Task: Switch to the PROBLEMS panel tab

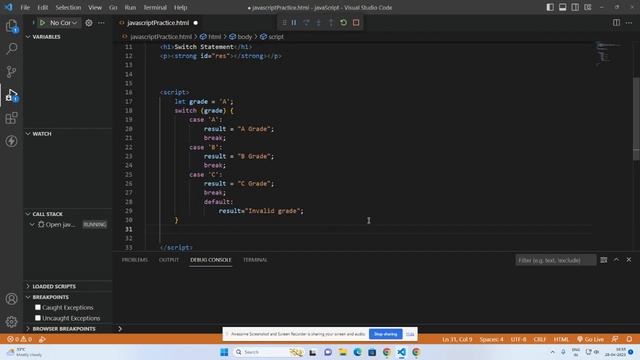Action: (135, 260)
